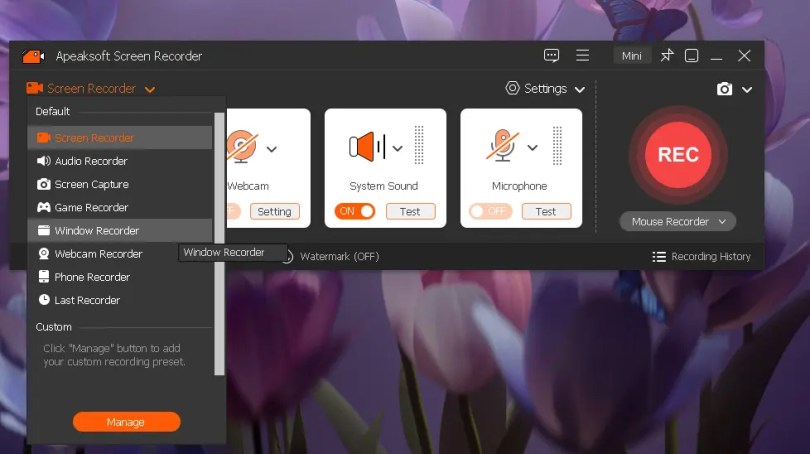The height and width of the screenshot is (454, 810).
Task: Select Game Recorder from the list
Action: (x=120, y=208)
